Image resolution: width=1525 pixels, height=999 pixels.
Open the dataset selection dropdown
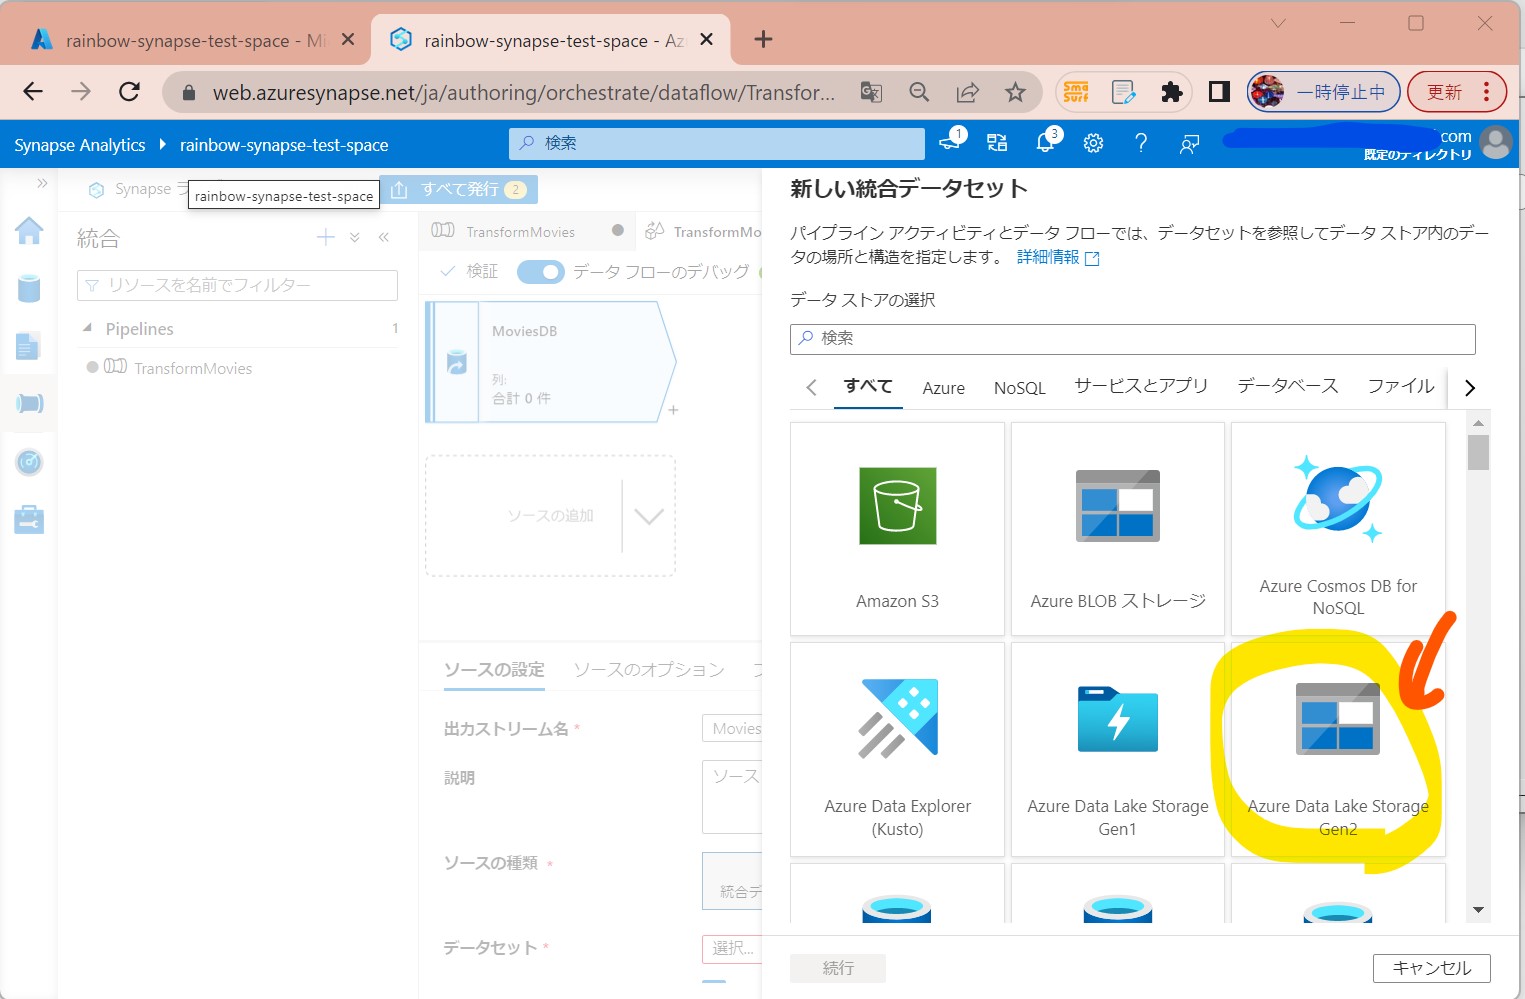[732, 948]
